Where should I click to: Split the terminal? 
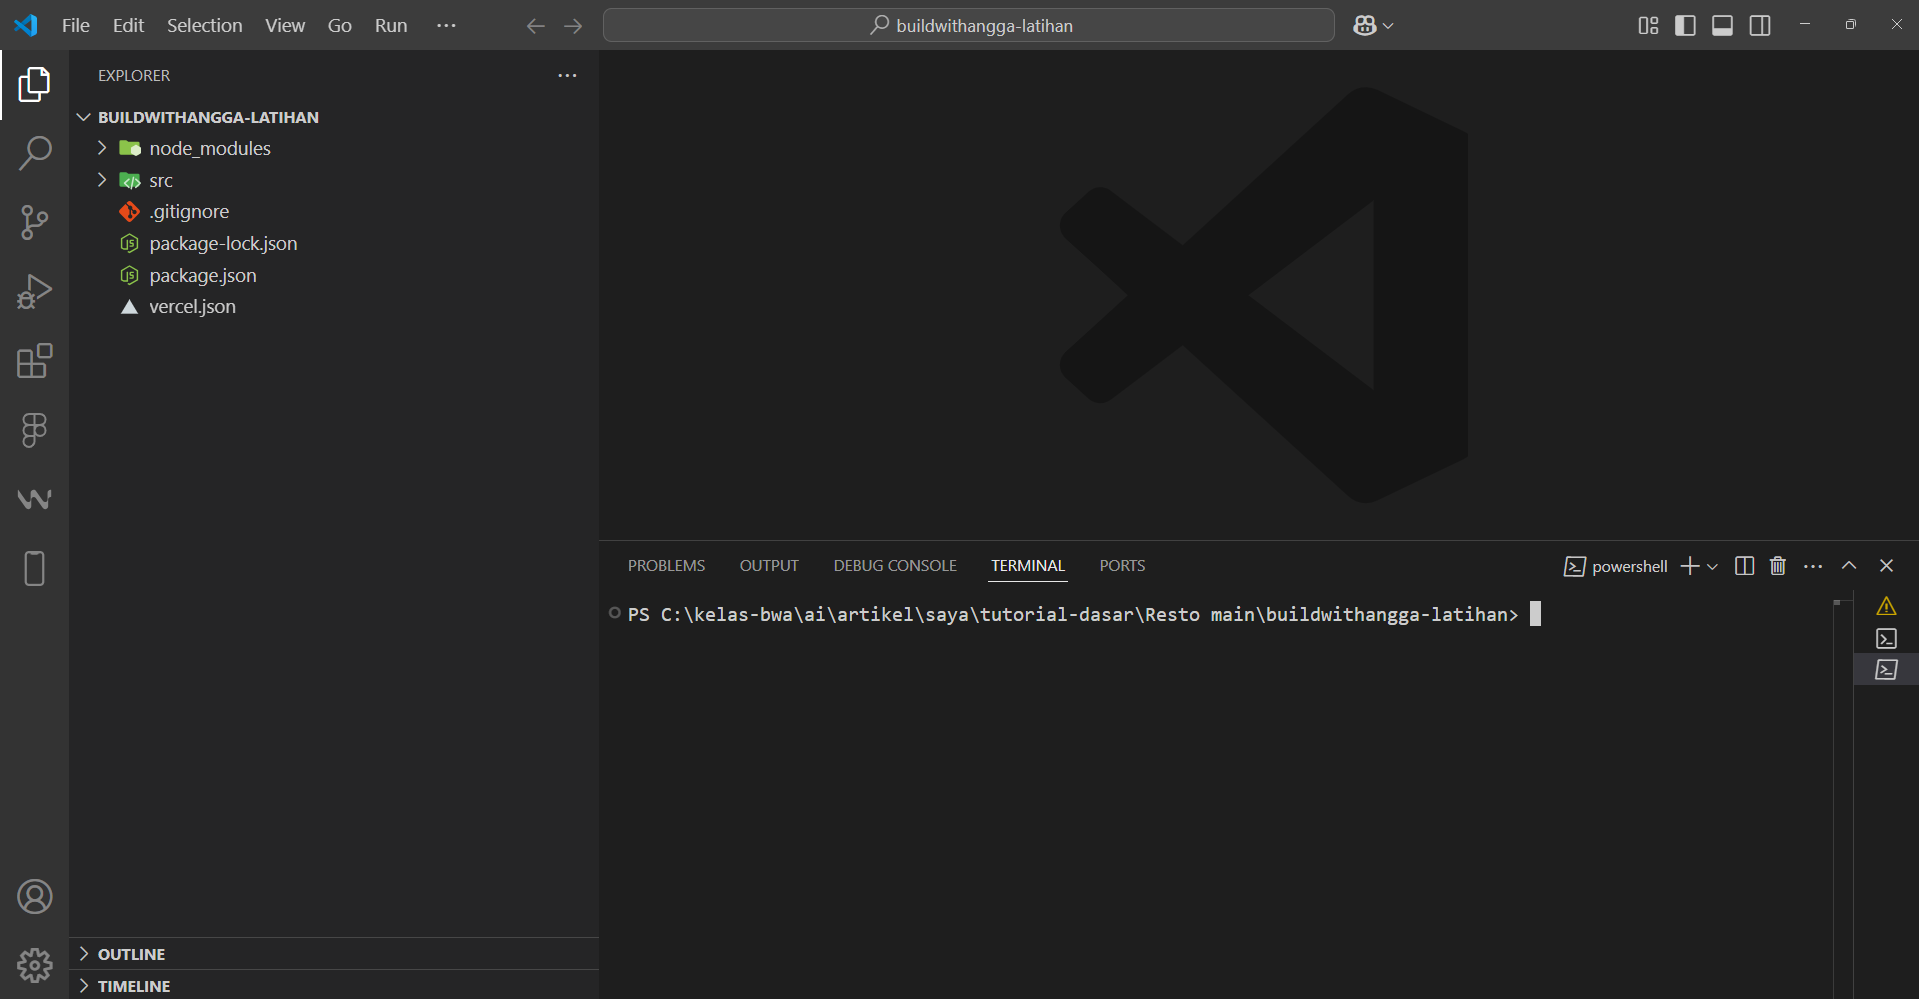tap(1744, 566)
